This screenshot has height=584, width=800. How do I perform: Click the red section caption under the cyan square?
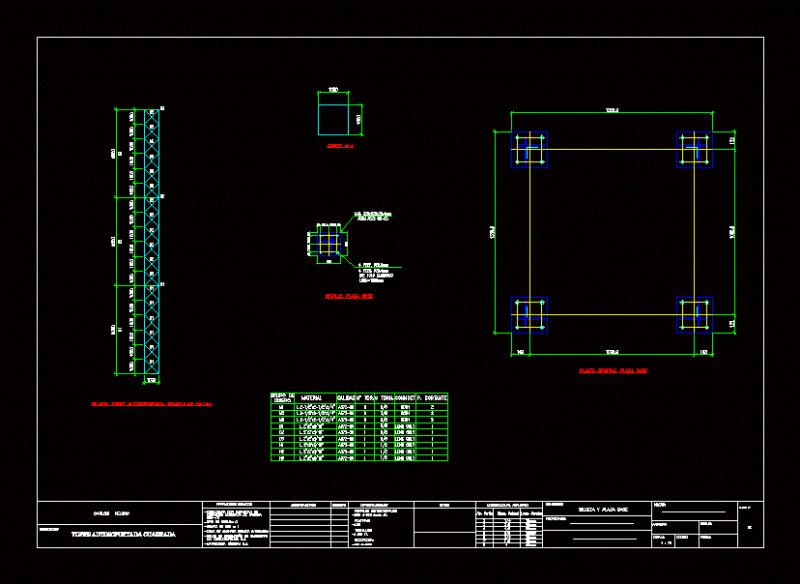340,146
